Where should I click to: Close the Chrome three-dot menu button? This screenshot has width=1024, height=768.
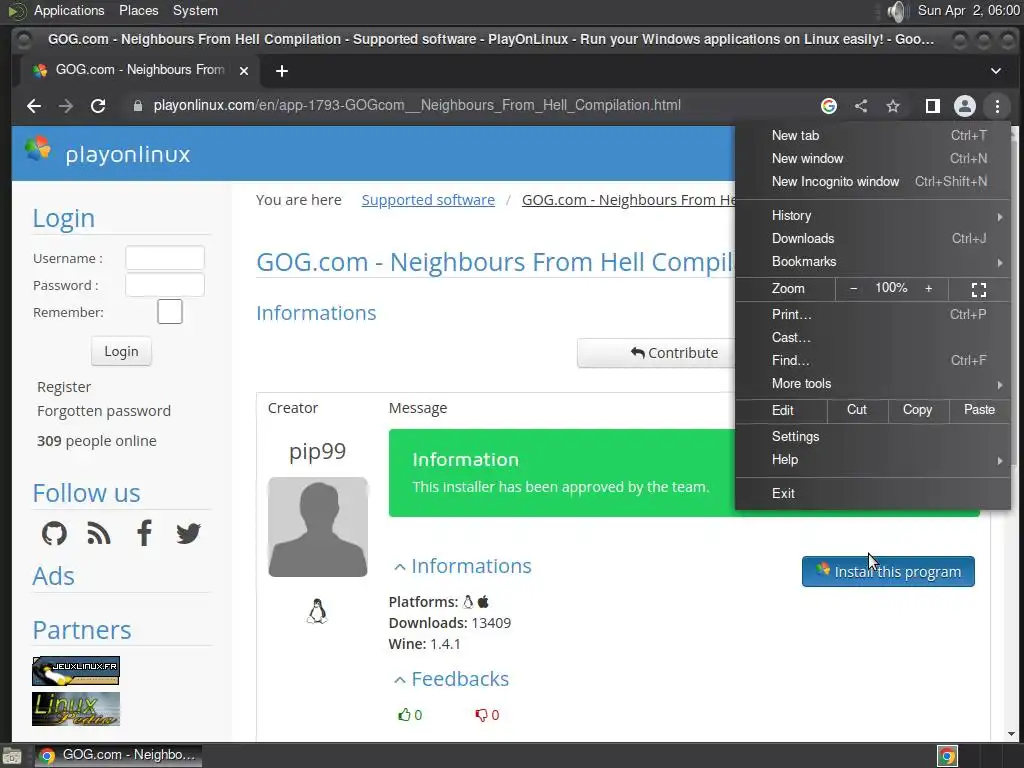point(997,106)
